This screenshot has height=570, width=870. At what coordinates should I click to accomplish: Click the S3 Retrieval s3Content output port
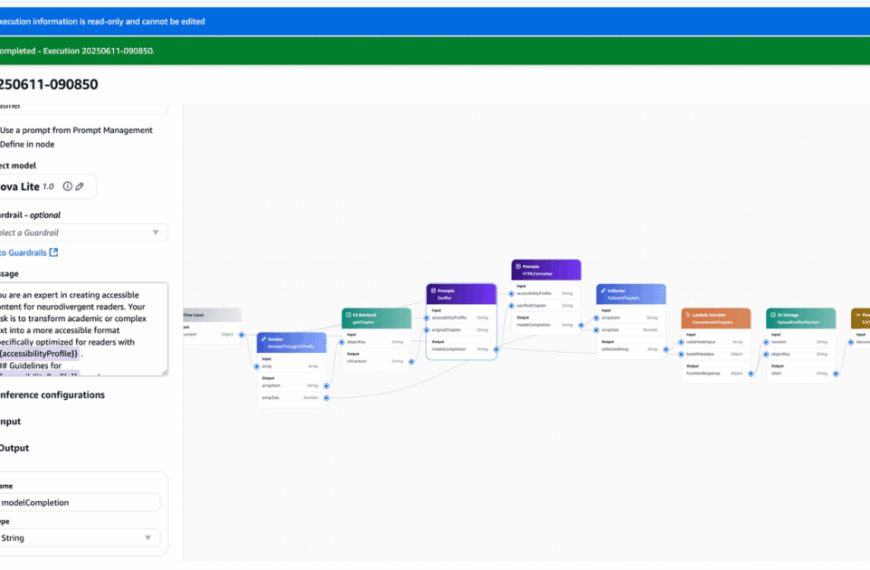click(411, 361)
